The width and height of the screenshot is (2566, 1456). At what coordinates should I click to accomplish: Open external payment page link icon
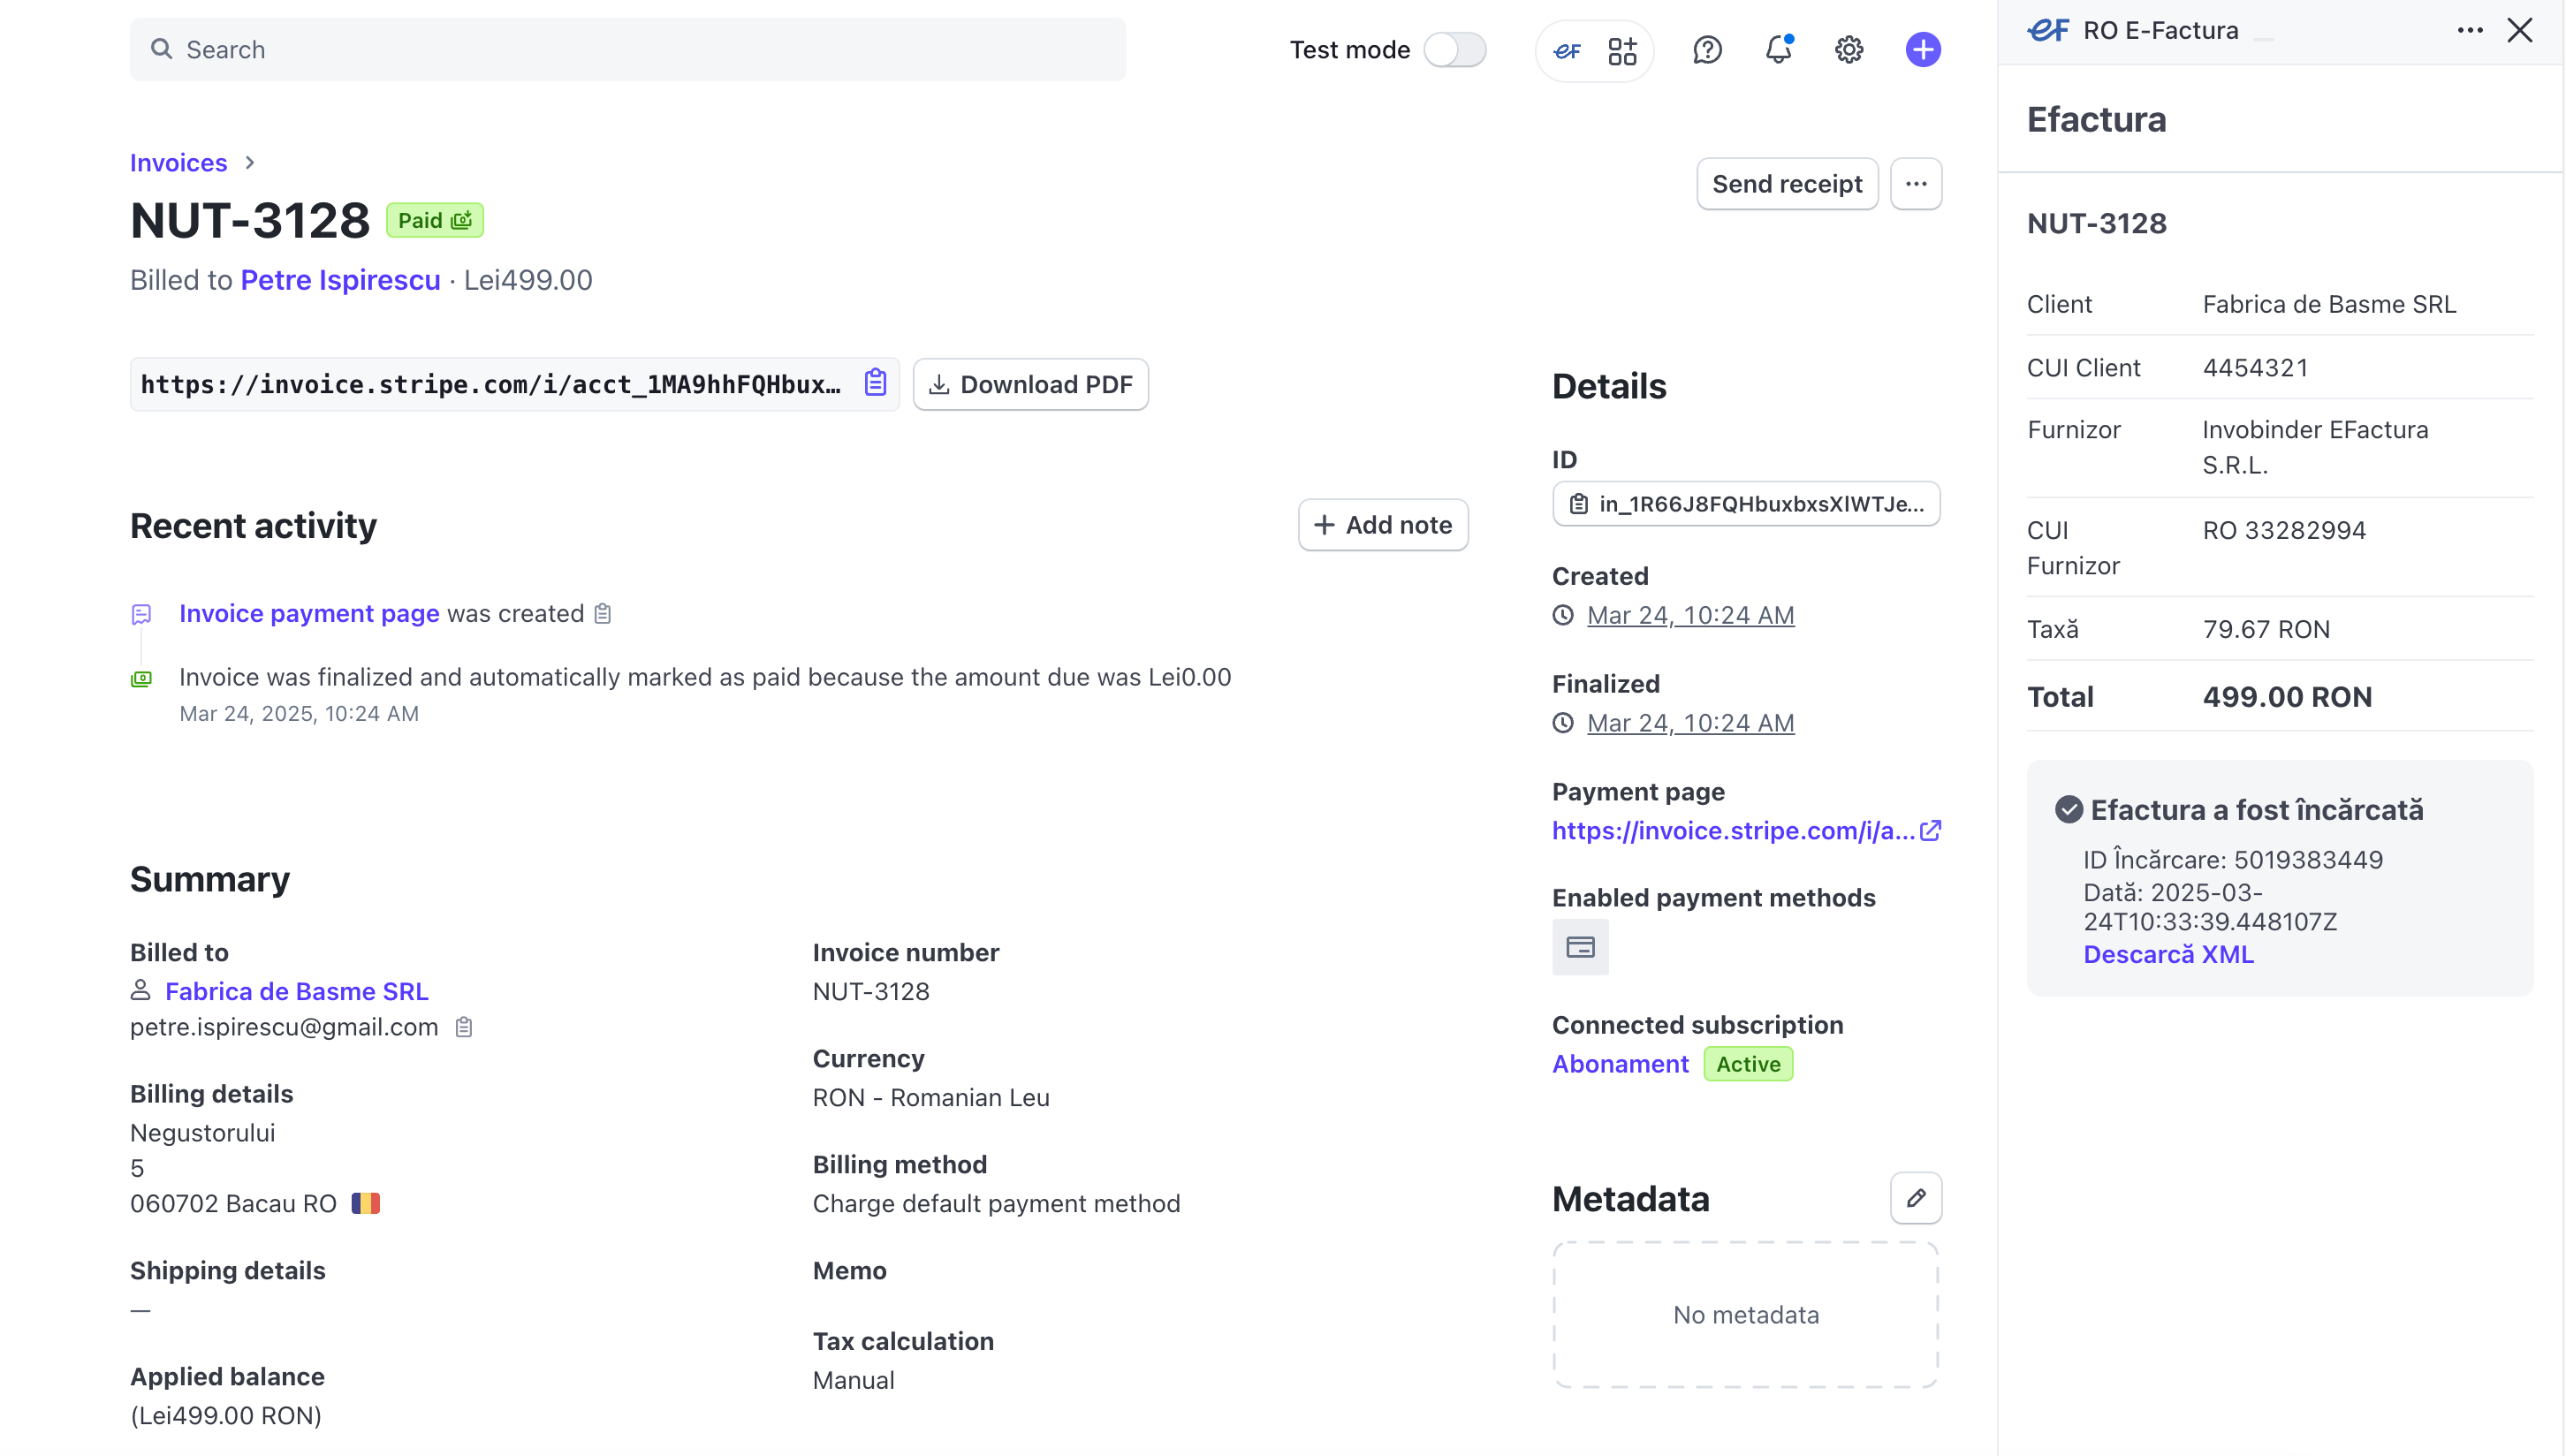1930,831
